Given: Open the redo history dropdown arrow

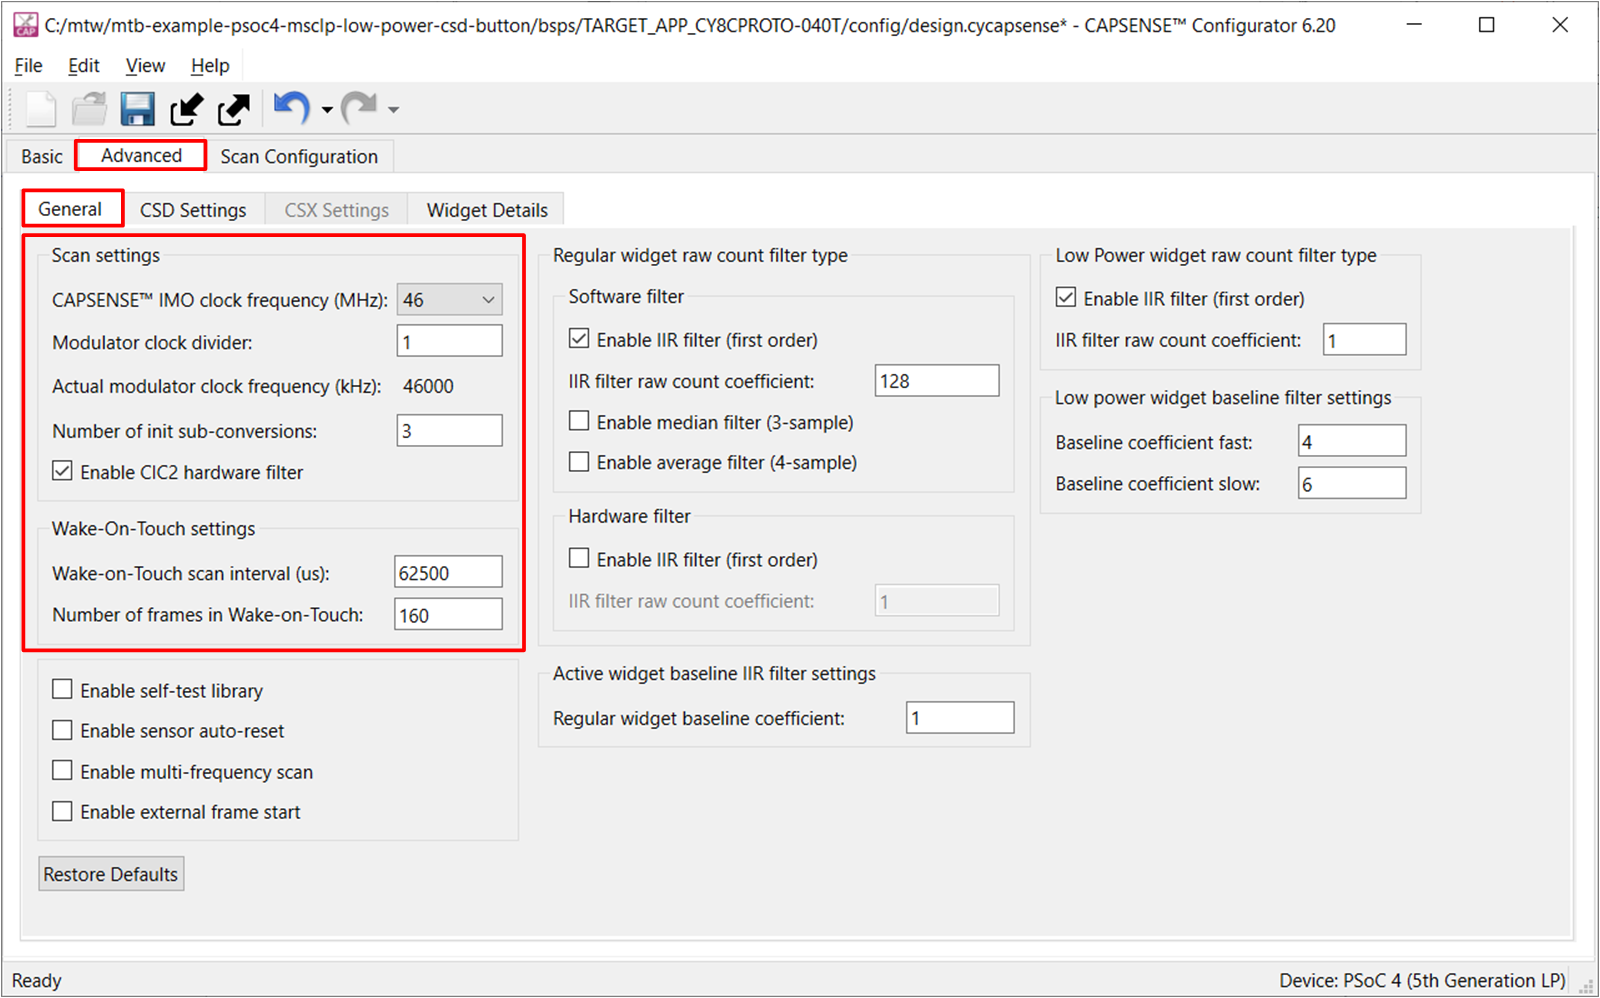Looking at the screenshot, I should point(394,110).
